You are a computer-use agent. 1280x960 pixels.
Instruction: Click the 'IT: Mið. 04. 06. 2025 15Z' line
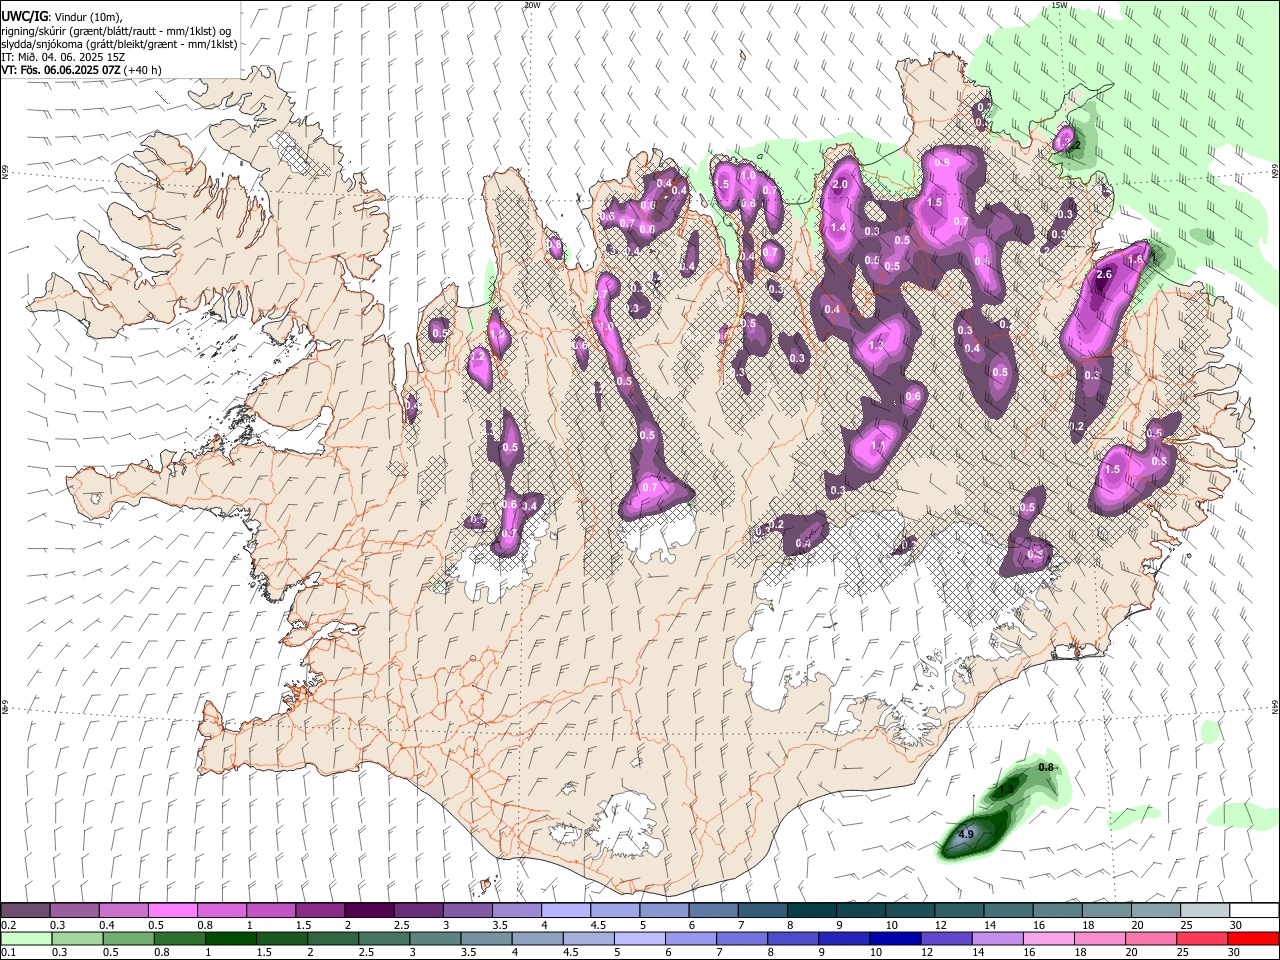pyautogui.click(x=63, y=57)
